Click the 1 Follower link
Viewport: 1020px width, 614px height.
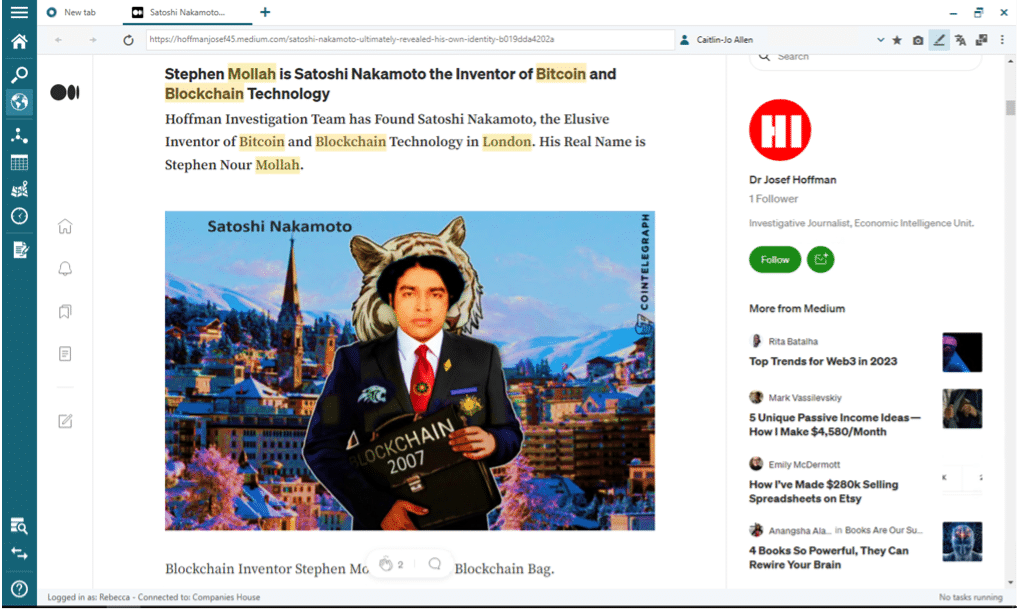click(773, 199)
